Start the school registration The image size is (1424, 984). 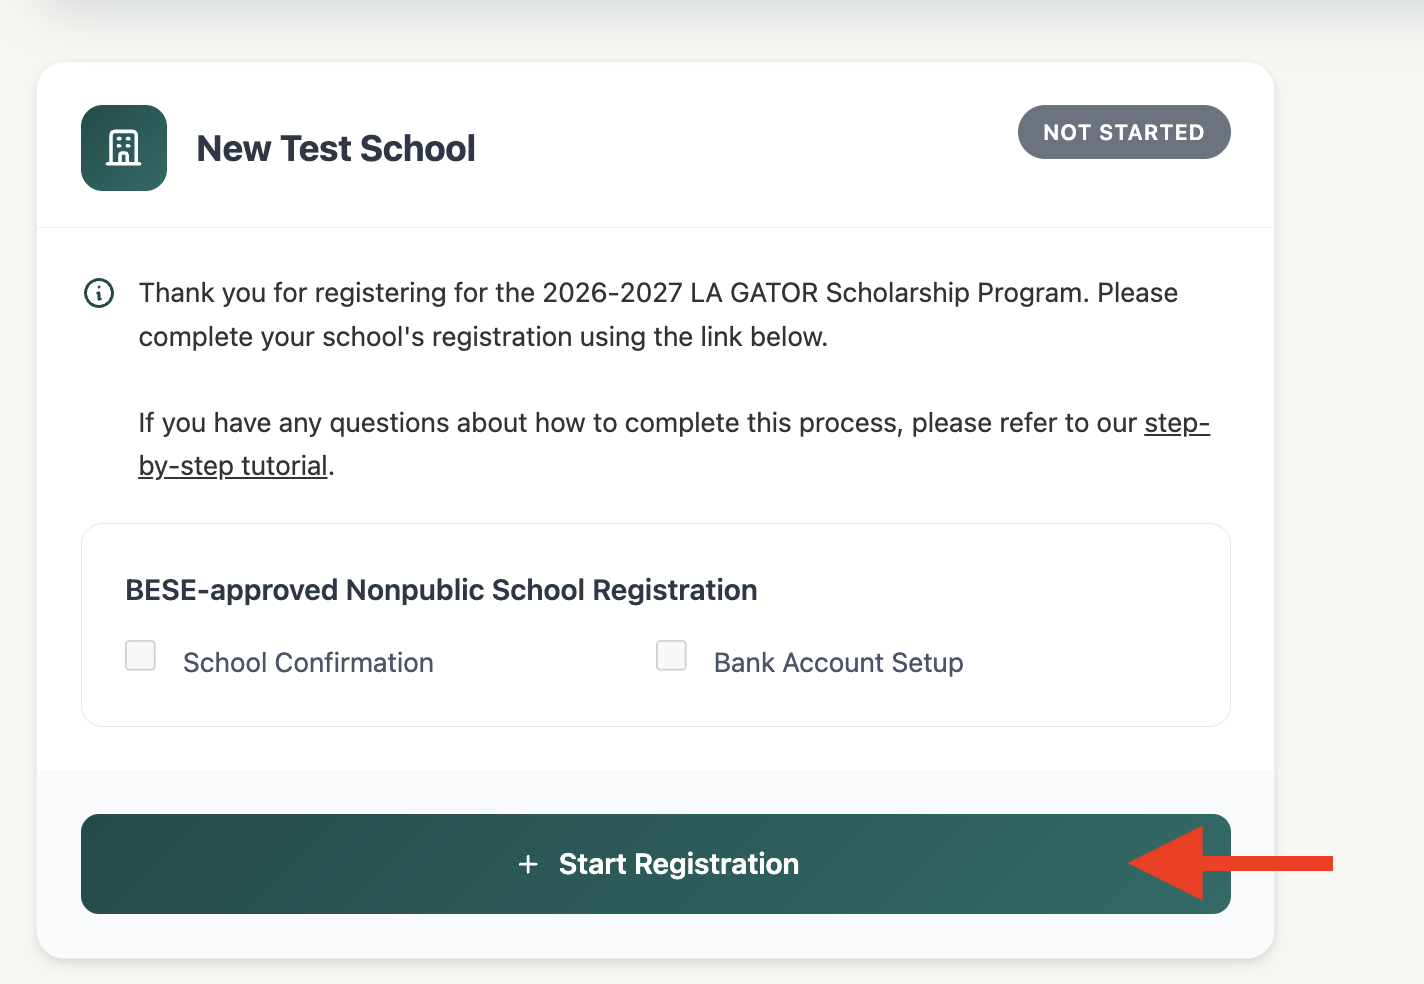[656, 864]
